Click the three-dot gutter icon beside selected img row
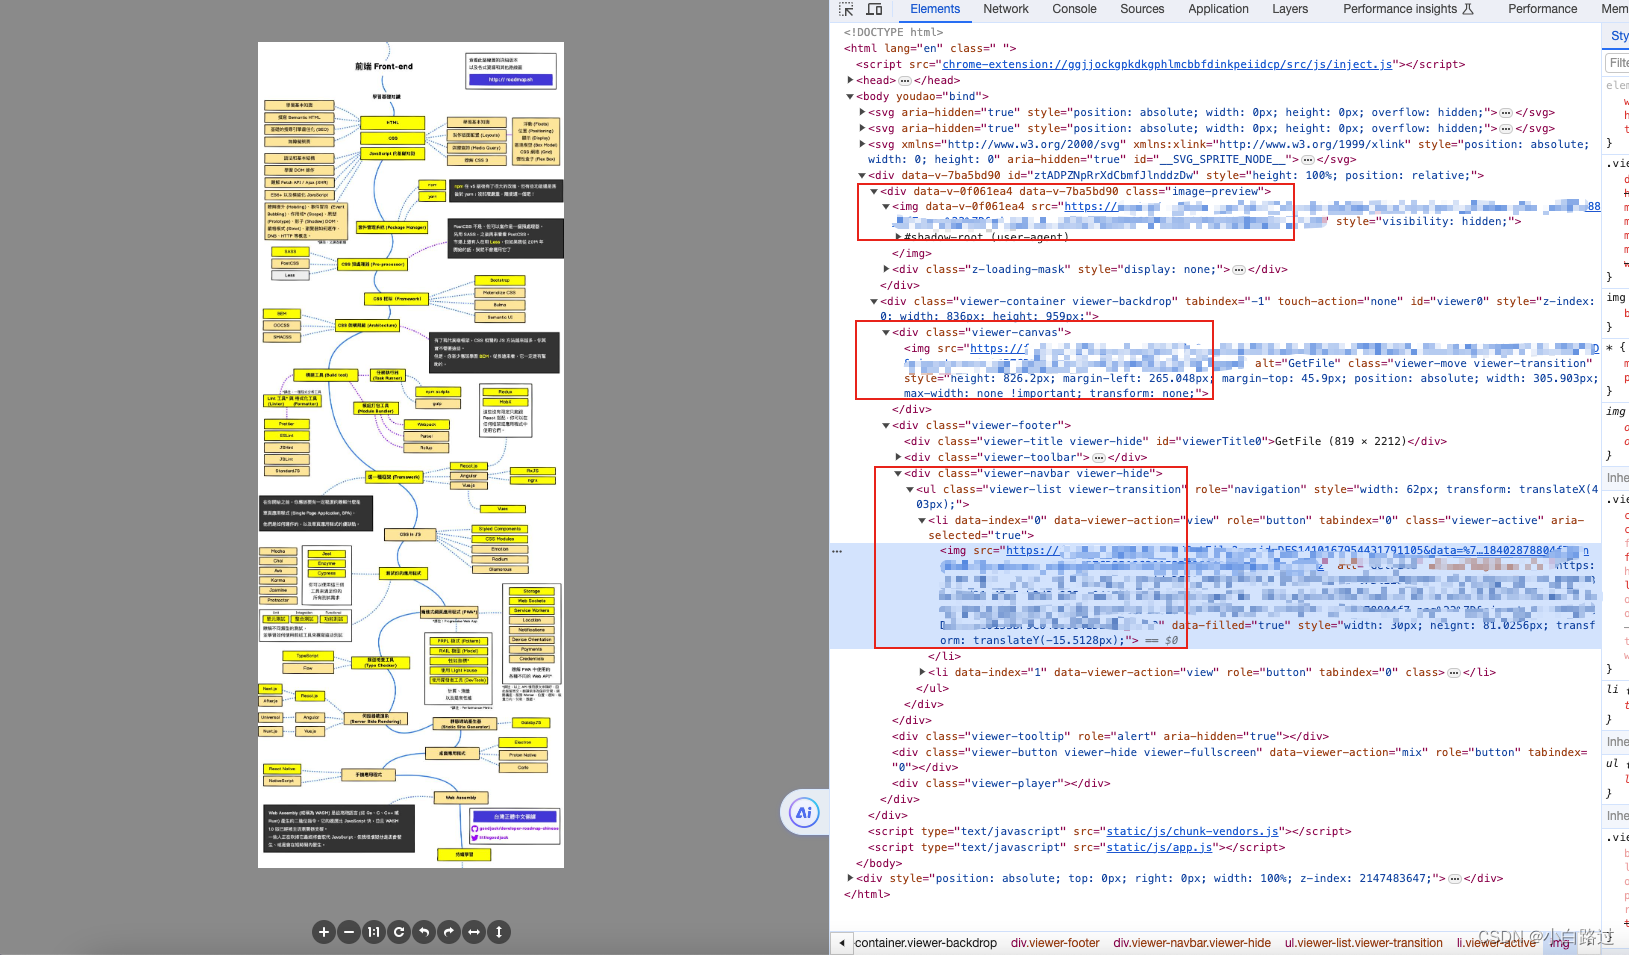Screen dimensions: 1629x955 tap(837, 551)
